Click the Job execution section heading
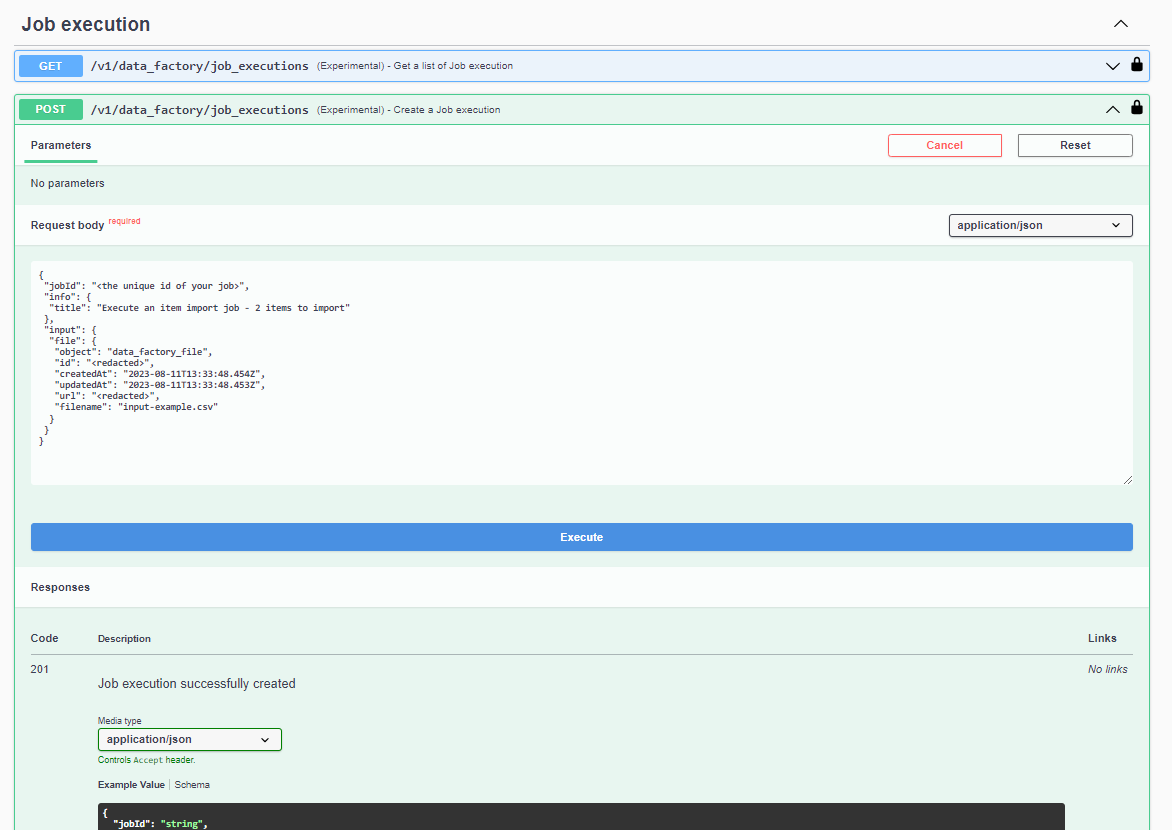1172x830 pixels. pyautogui.click(x=86, y=24)
